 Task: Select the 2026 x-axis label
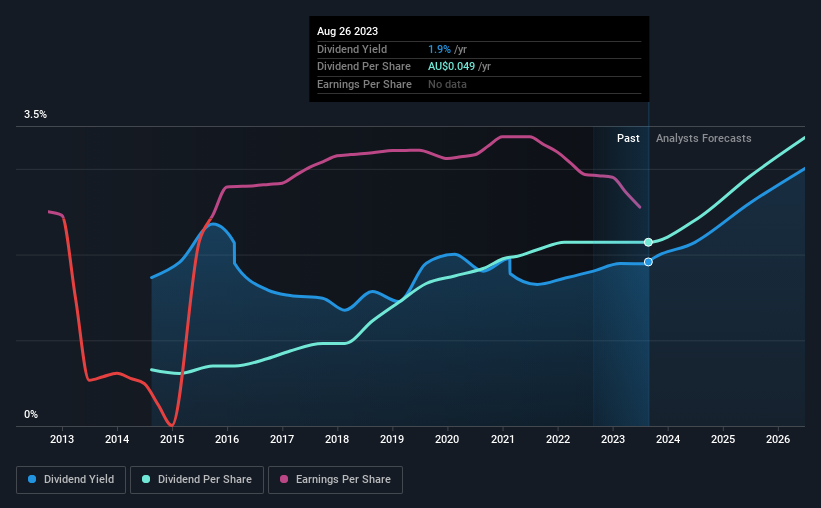(x=778, y=439)
